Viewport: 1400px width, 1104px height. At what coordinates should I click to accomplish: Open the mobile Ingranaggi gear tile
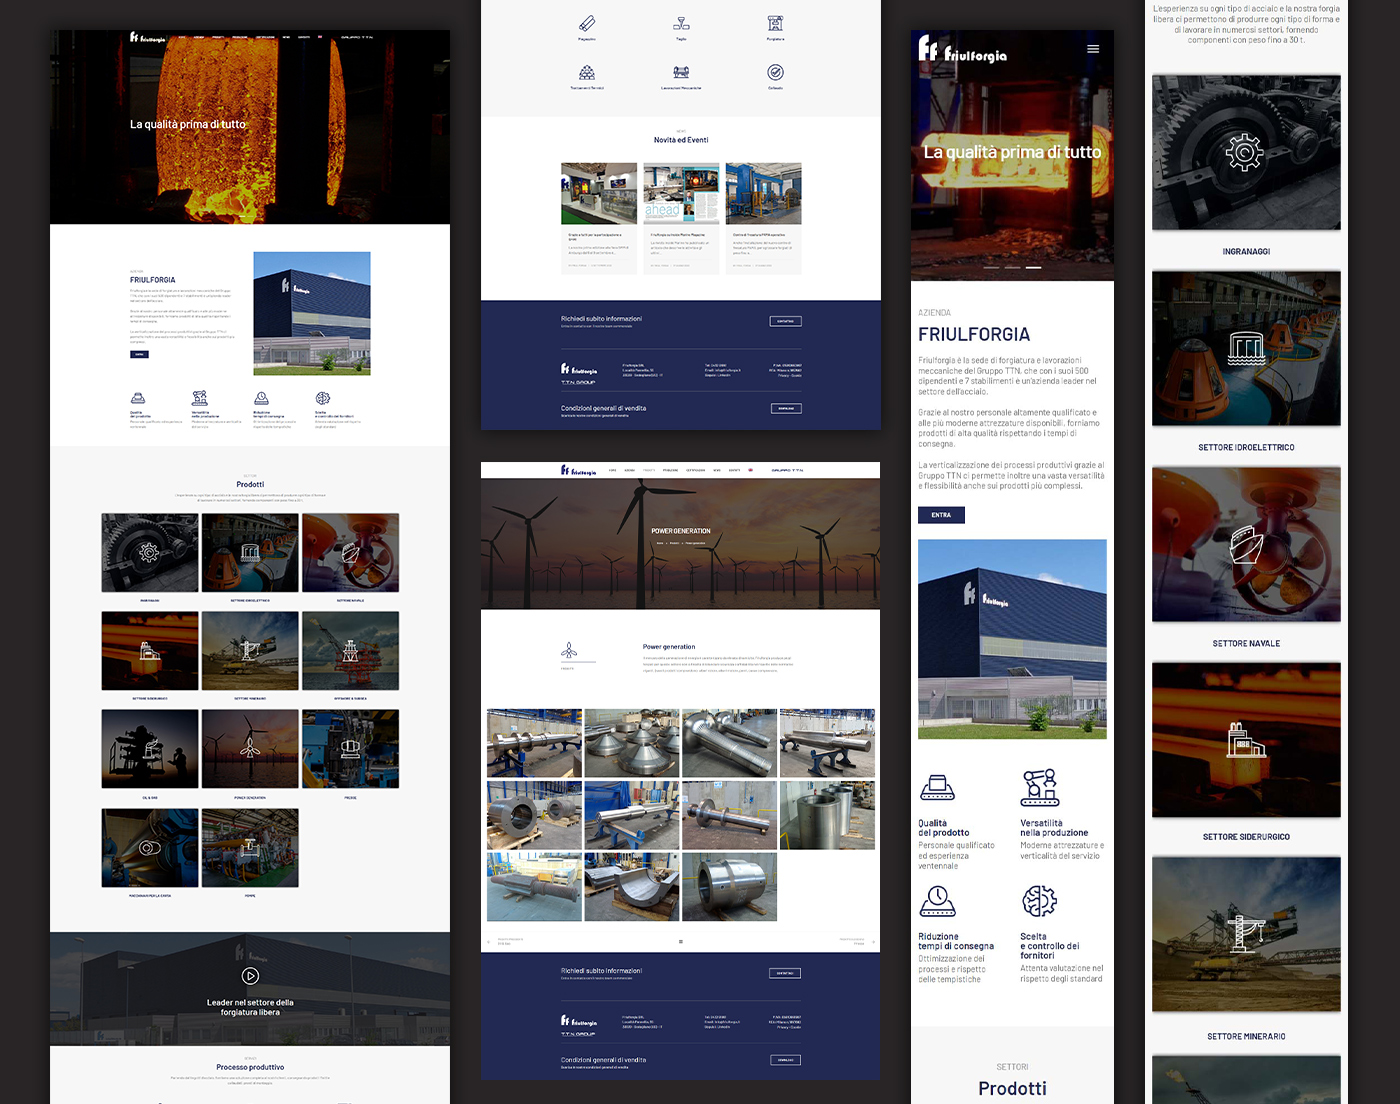tap(1246, 152)
